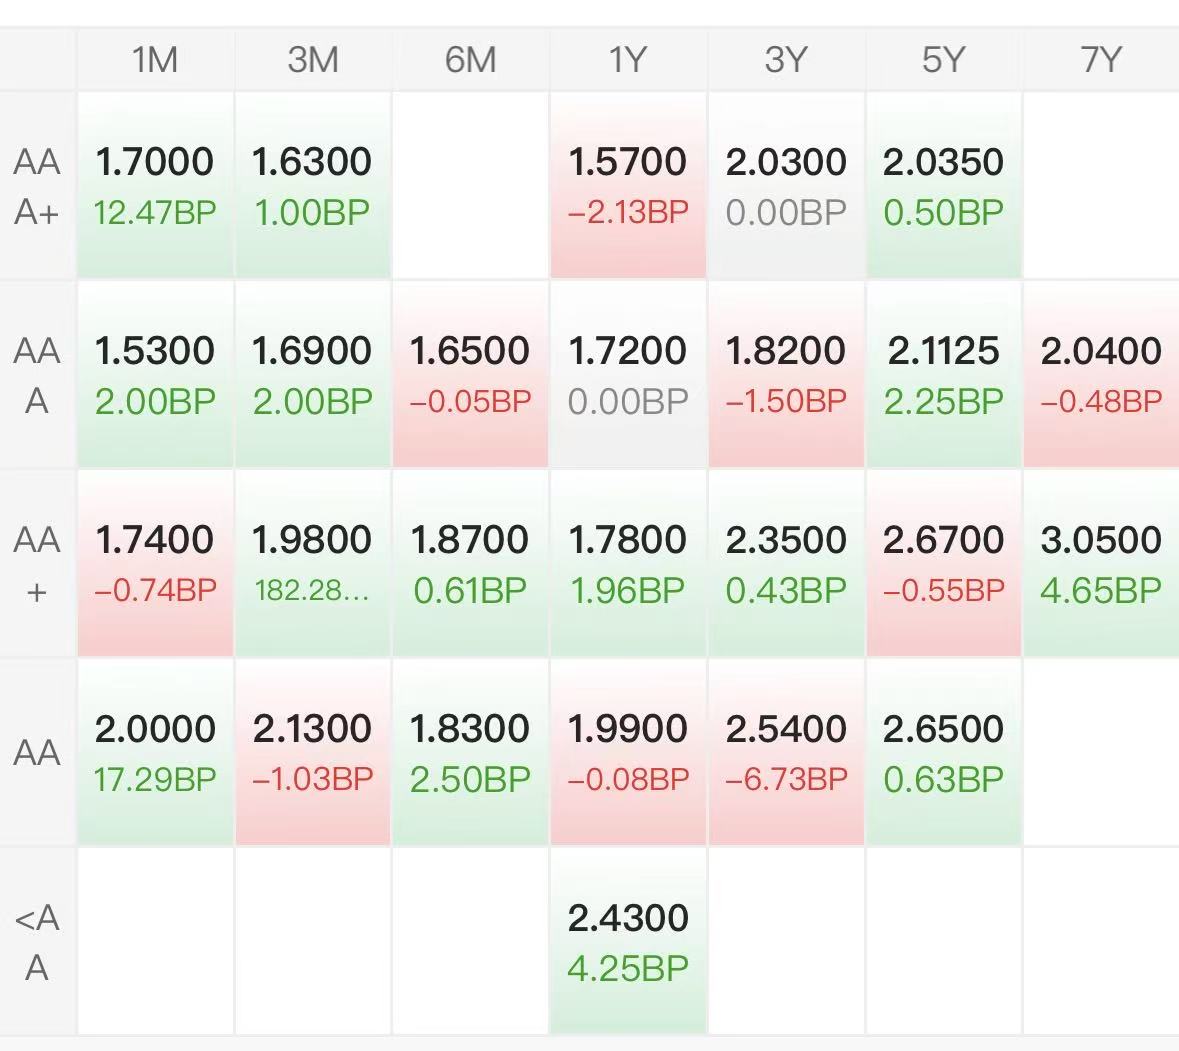Image resolution: width=1179 pixels, height=1051 pixels.
Task: Click the 6M column header
Action: (470, 60)
